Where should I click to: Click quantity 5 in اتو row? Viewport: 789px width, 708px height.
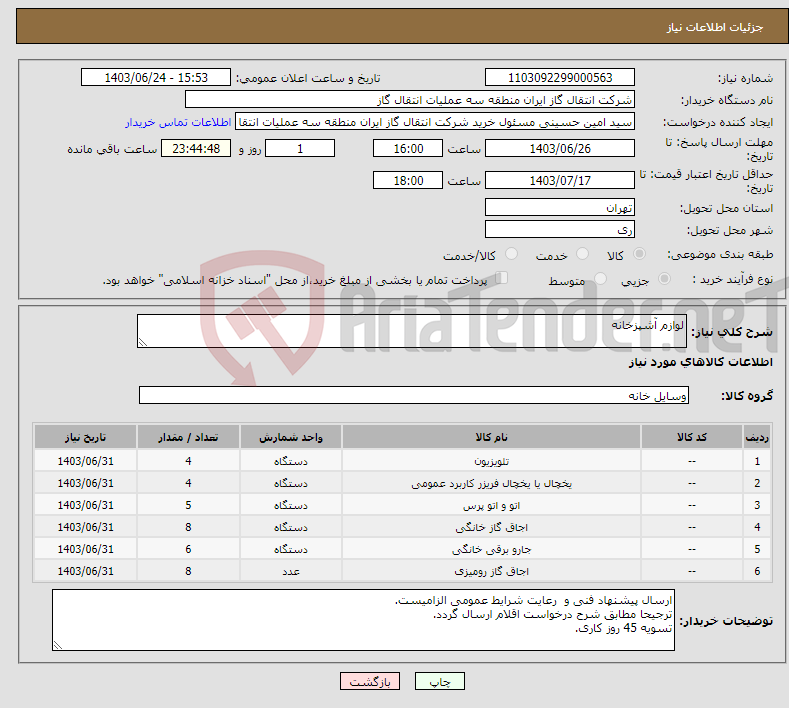point(188,505)
